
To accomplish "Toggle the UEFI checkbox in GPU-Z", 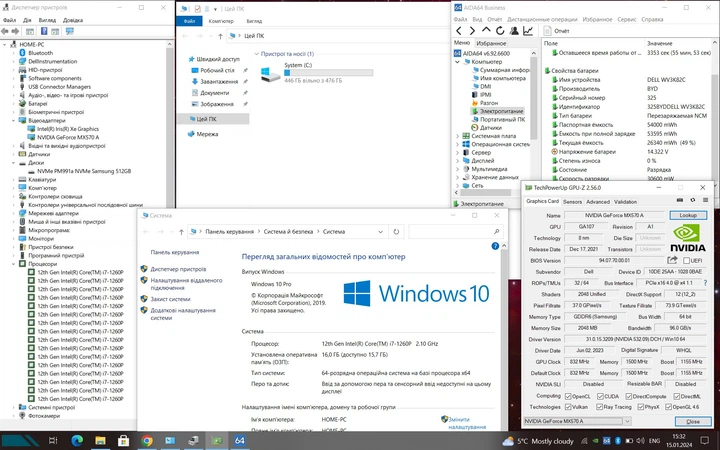I will 686,261.
